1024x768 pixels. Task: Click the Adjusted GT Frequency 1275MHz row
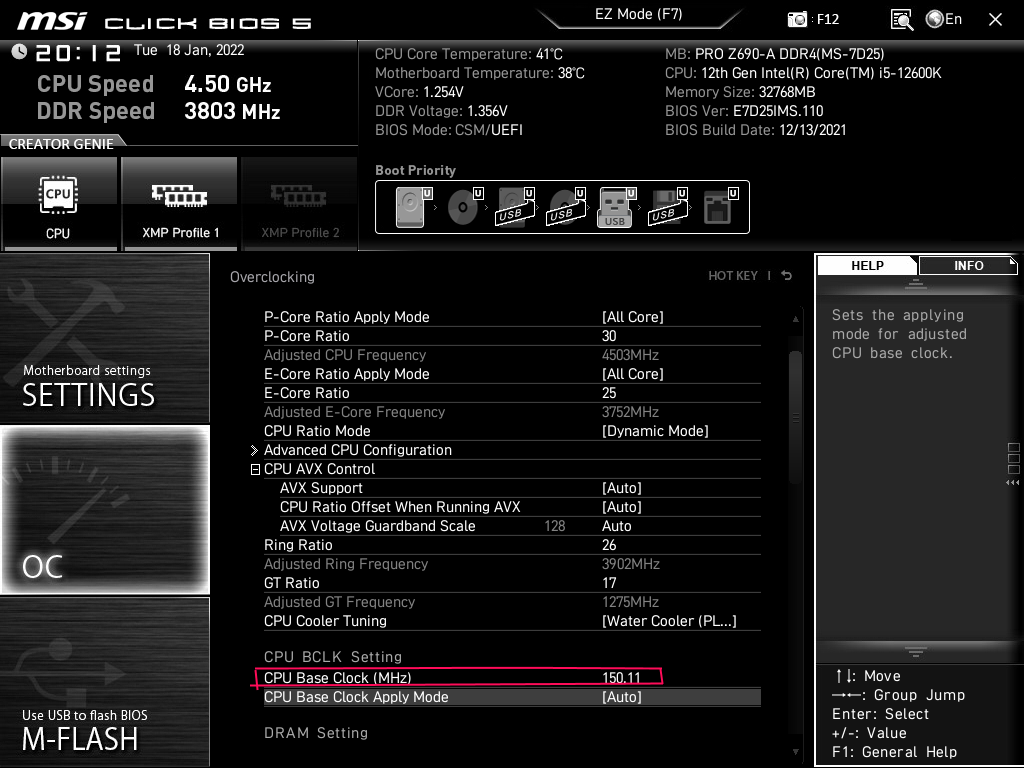pyautogui.click(x=512, y=601)
